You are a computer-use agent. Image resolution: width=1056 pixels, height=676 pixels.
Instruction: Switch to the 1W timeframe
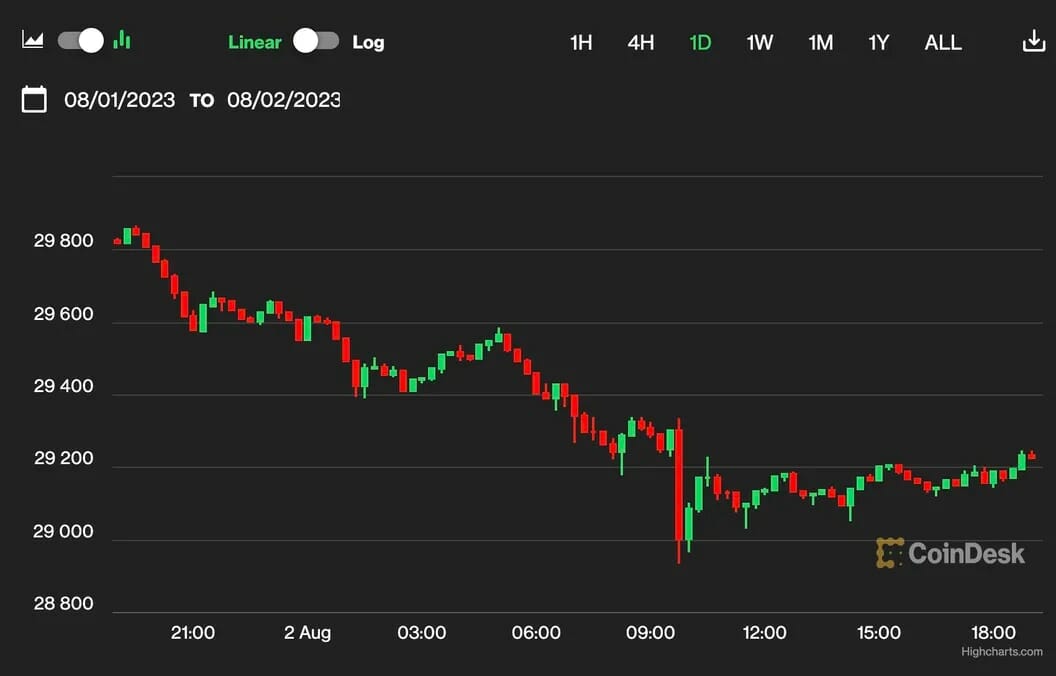tap(760, 42)
